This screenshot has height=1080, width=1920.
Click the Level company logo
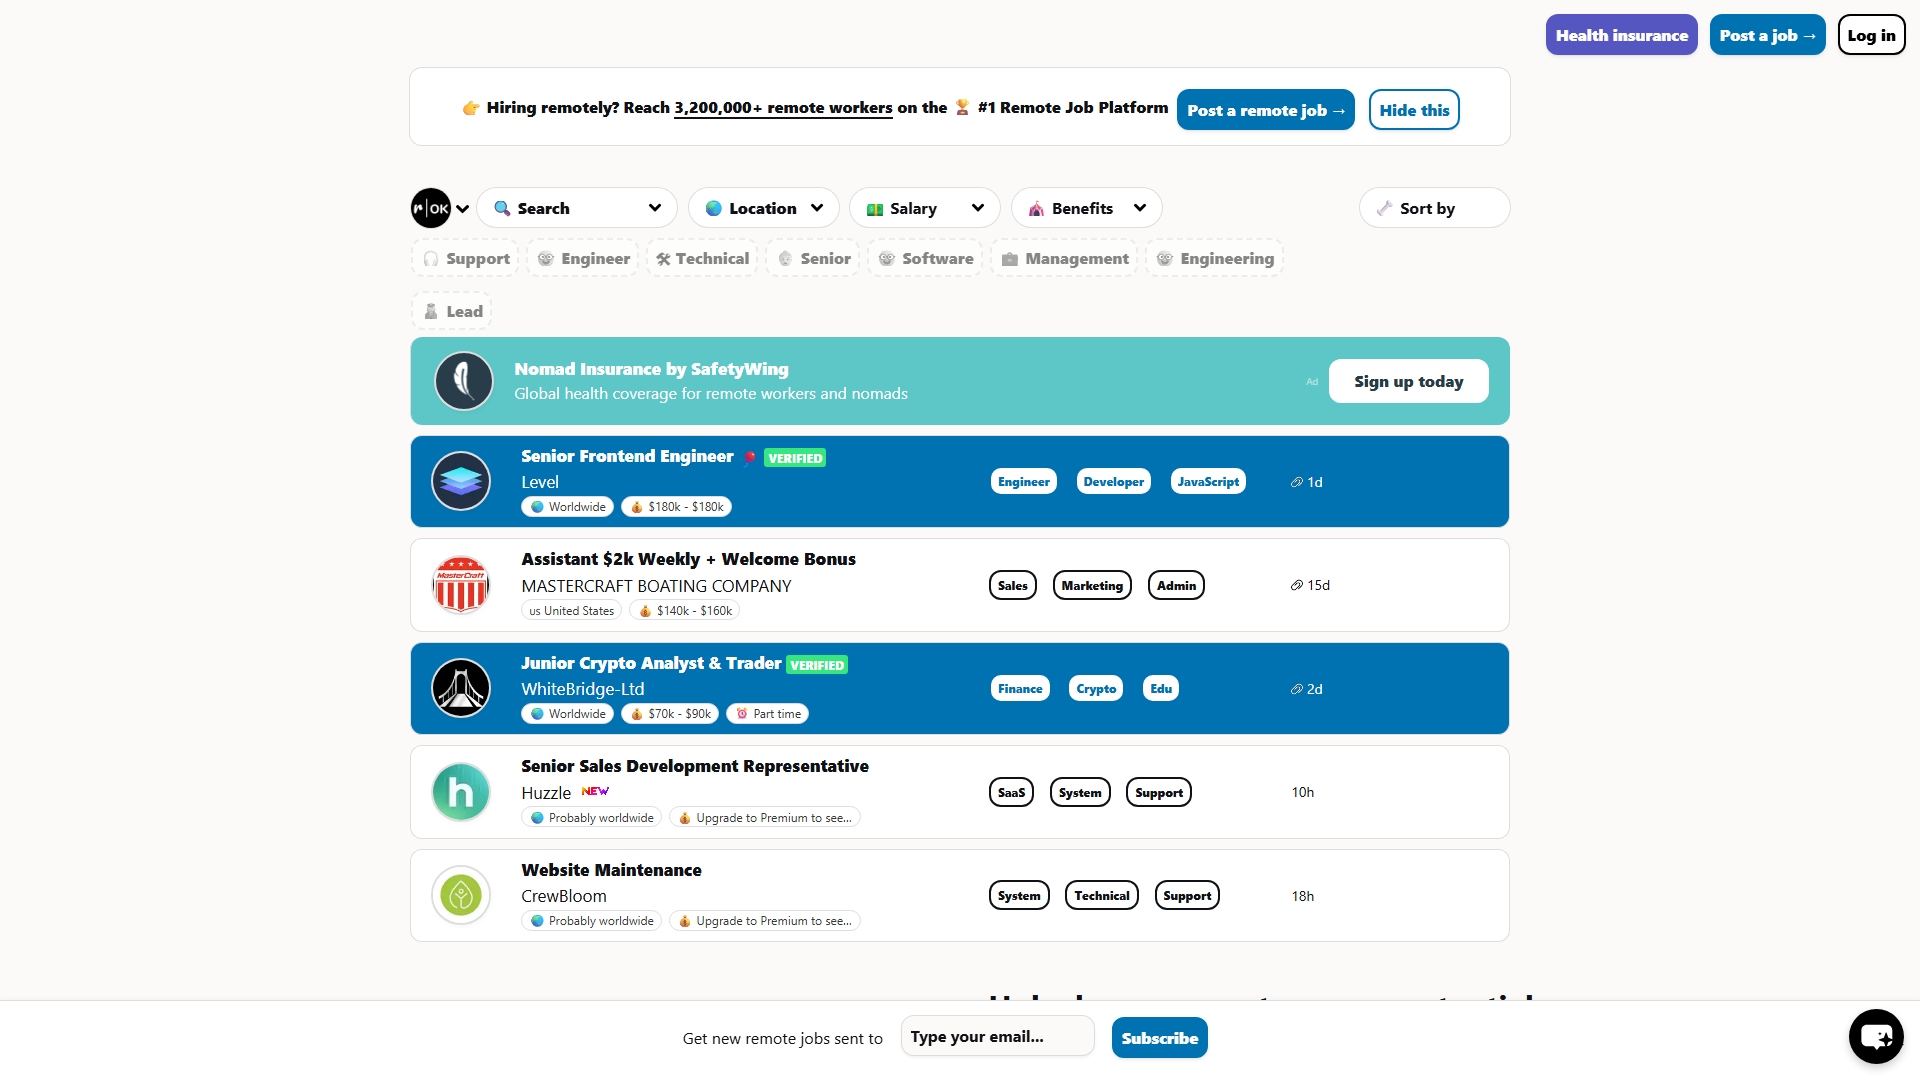[461, 481]
